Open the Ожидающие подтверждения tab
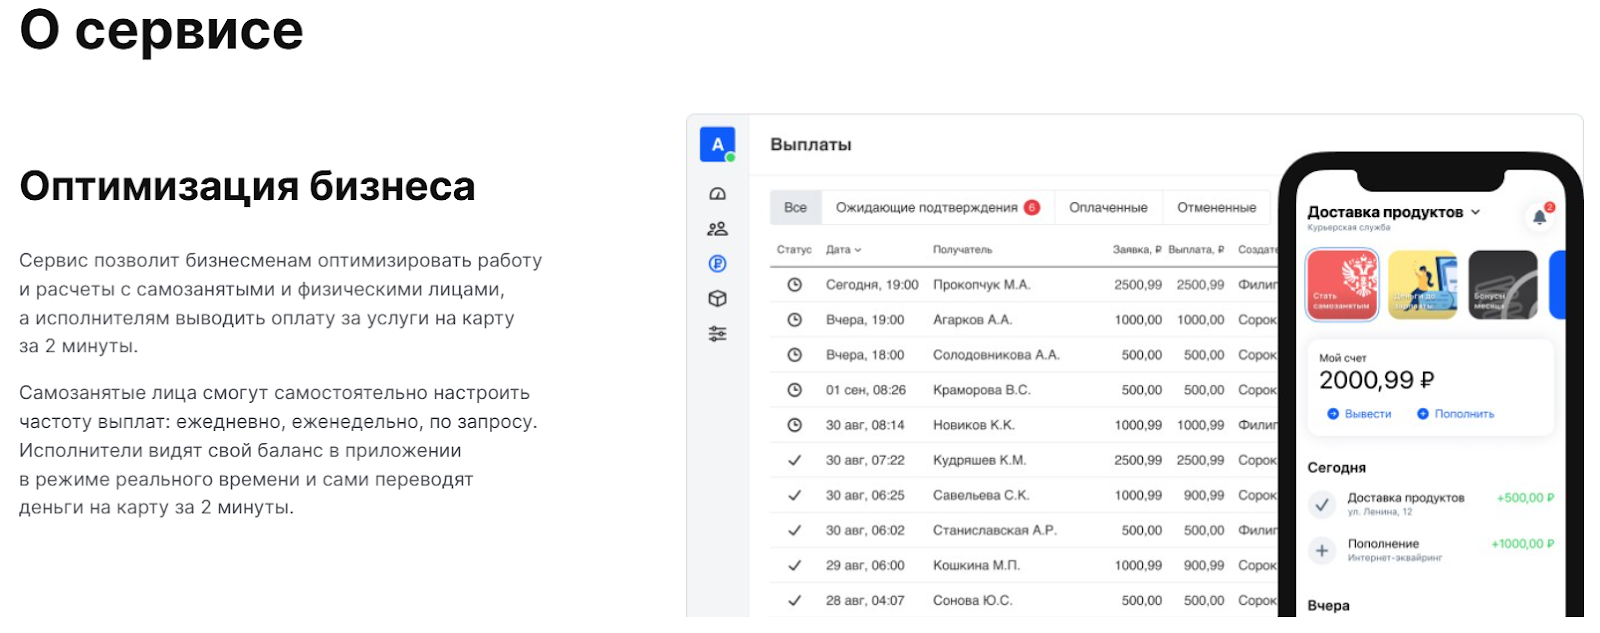The height and width of the screenshot is (633, 1600). click(x=937, y=208)
